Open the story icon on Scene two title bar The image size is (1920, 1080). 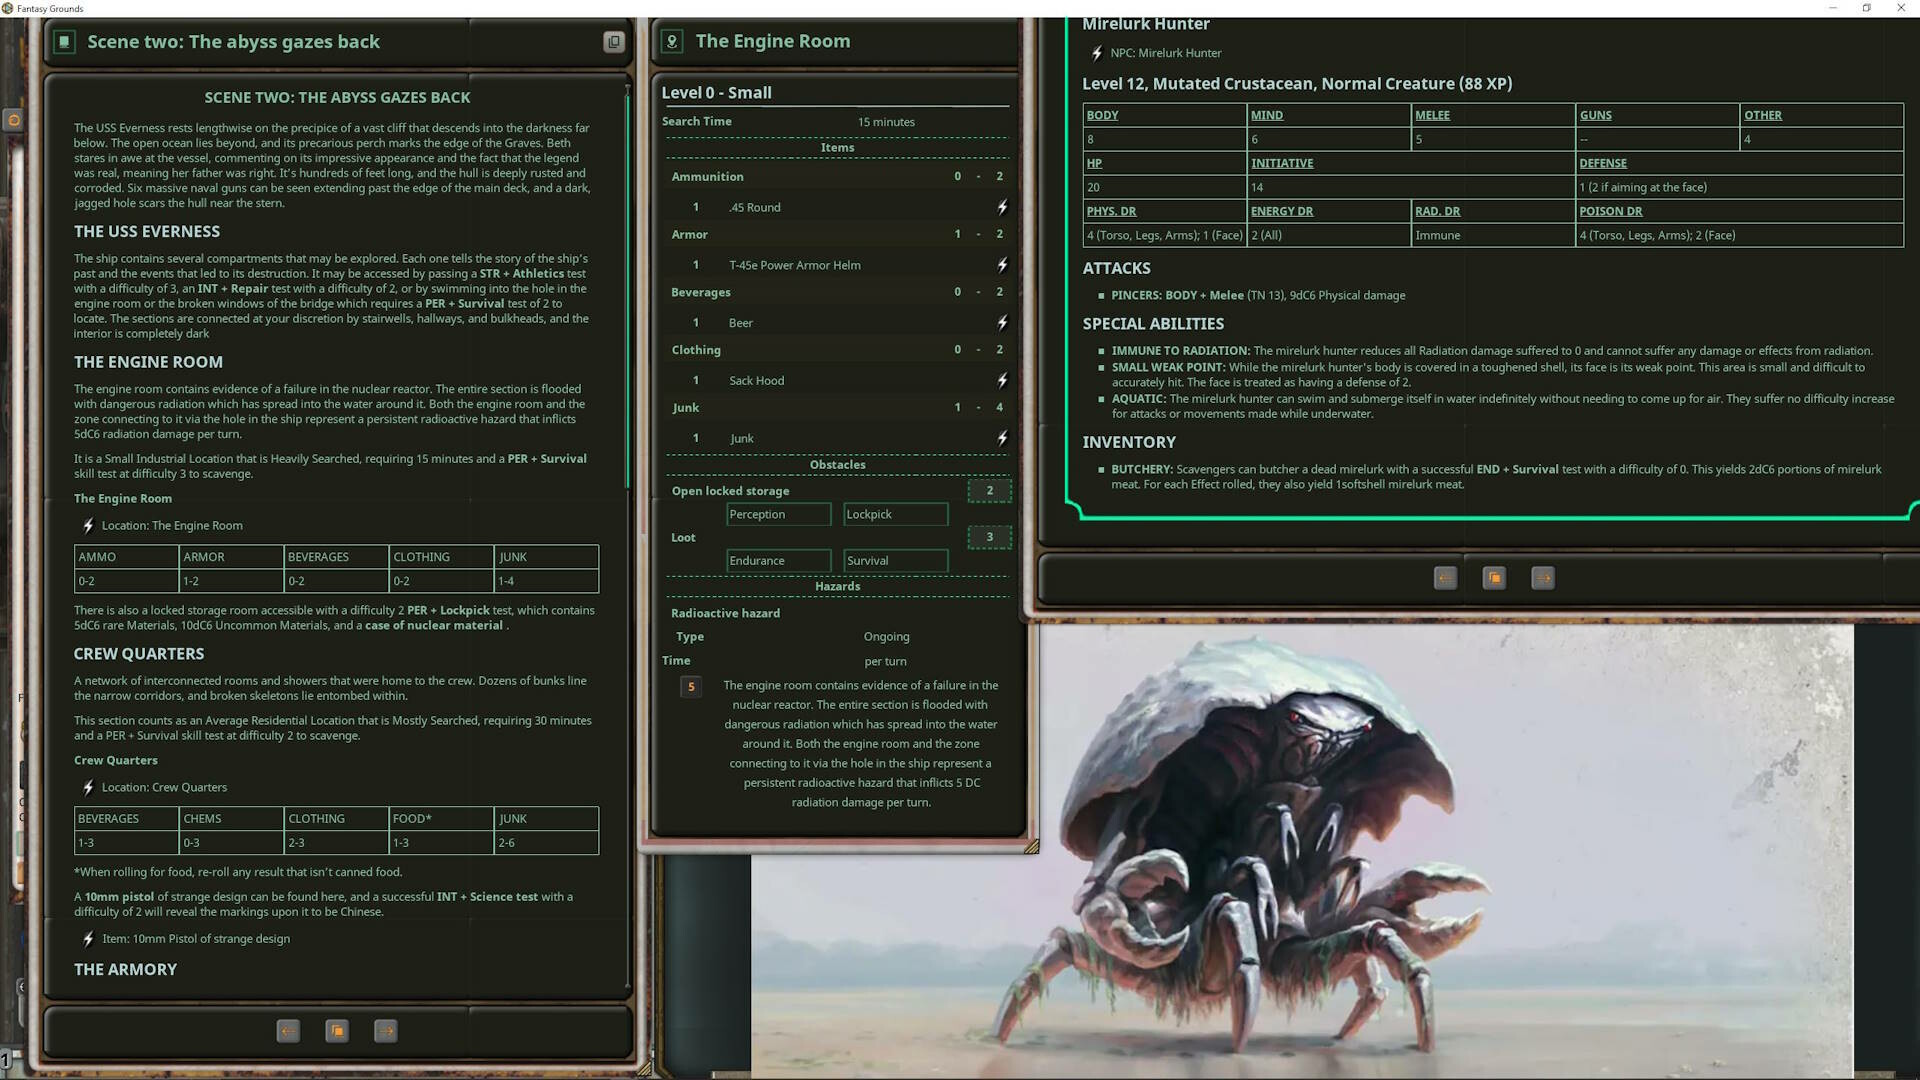tap(64, 41)
